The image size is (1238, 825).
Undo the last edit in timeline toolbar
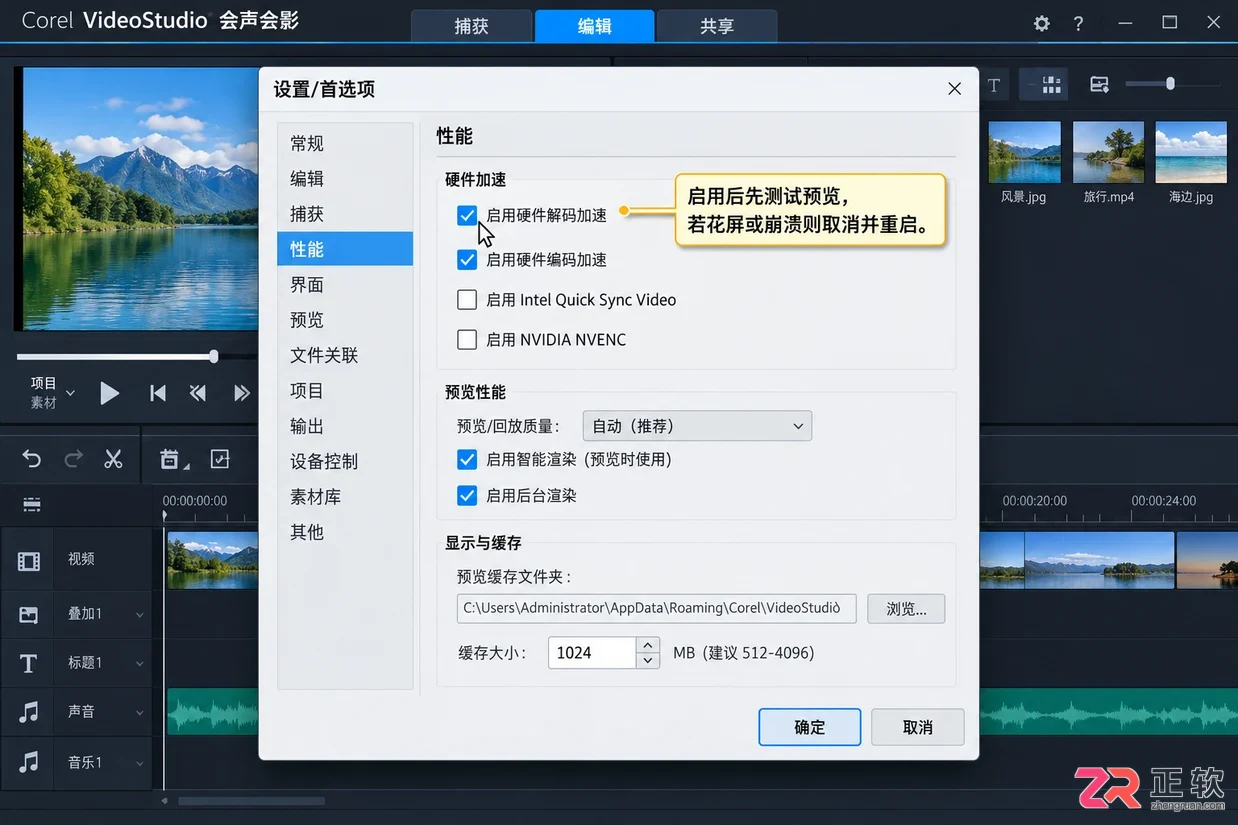tap(32, 459)
